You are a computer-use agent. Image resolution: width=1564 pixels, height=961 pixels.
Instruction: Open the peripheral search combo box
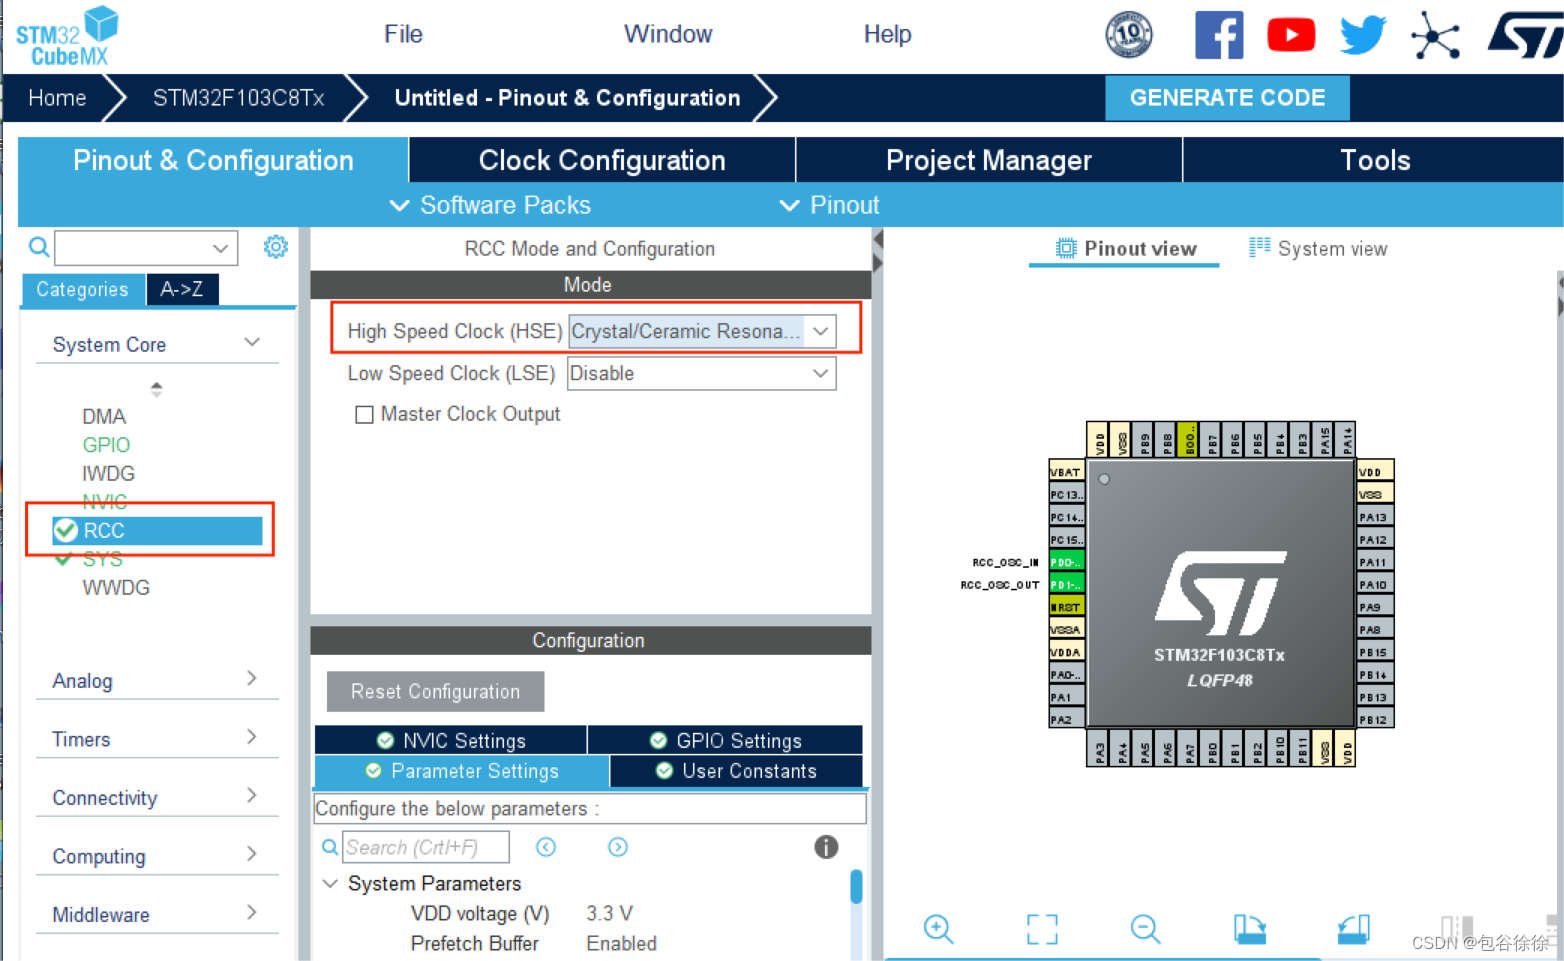coord(146,247)
